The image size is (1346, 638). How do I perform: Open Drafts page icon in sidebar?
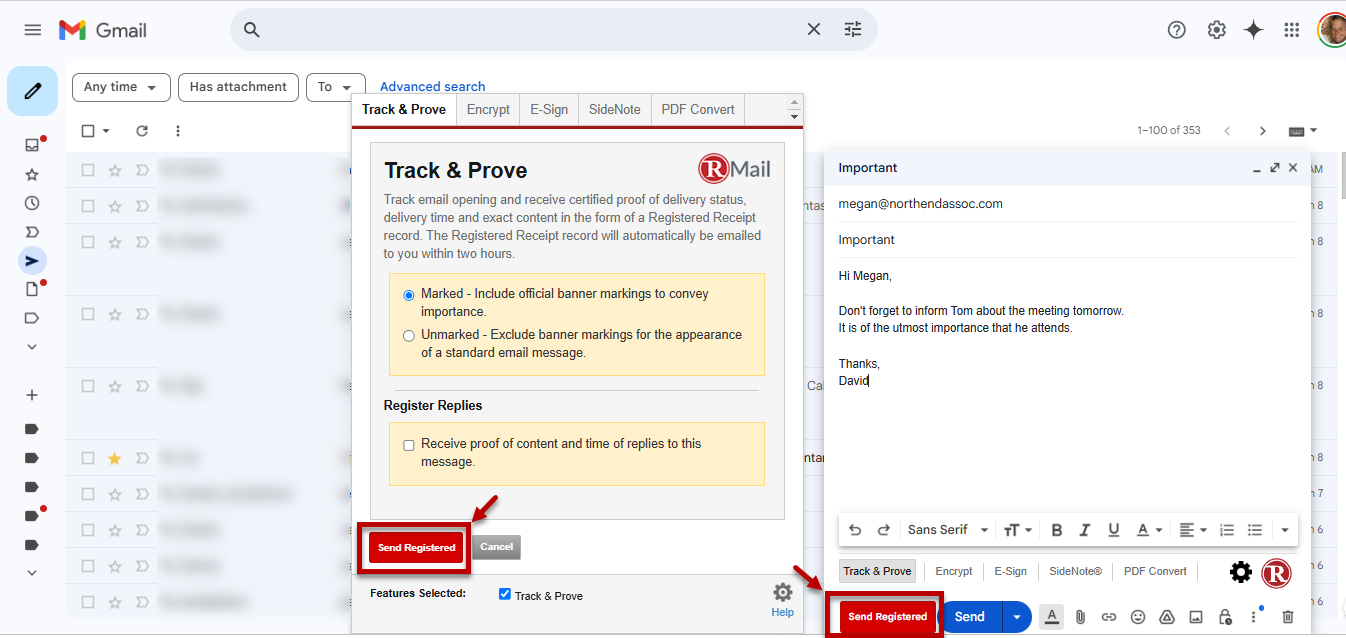pyautogui.click(x=32, y=290)
